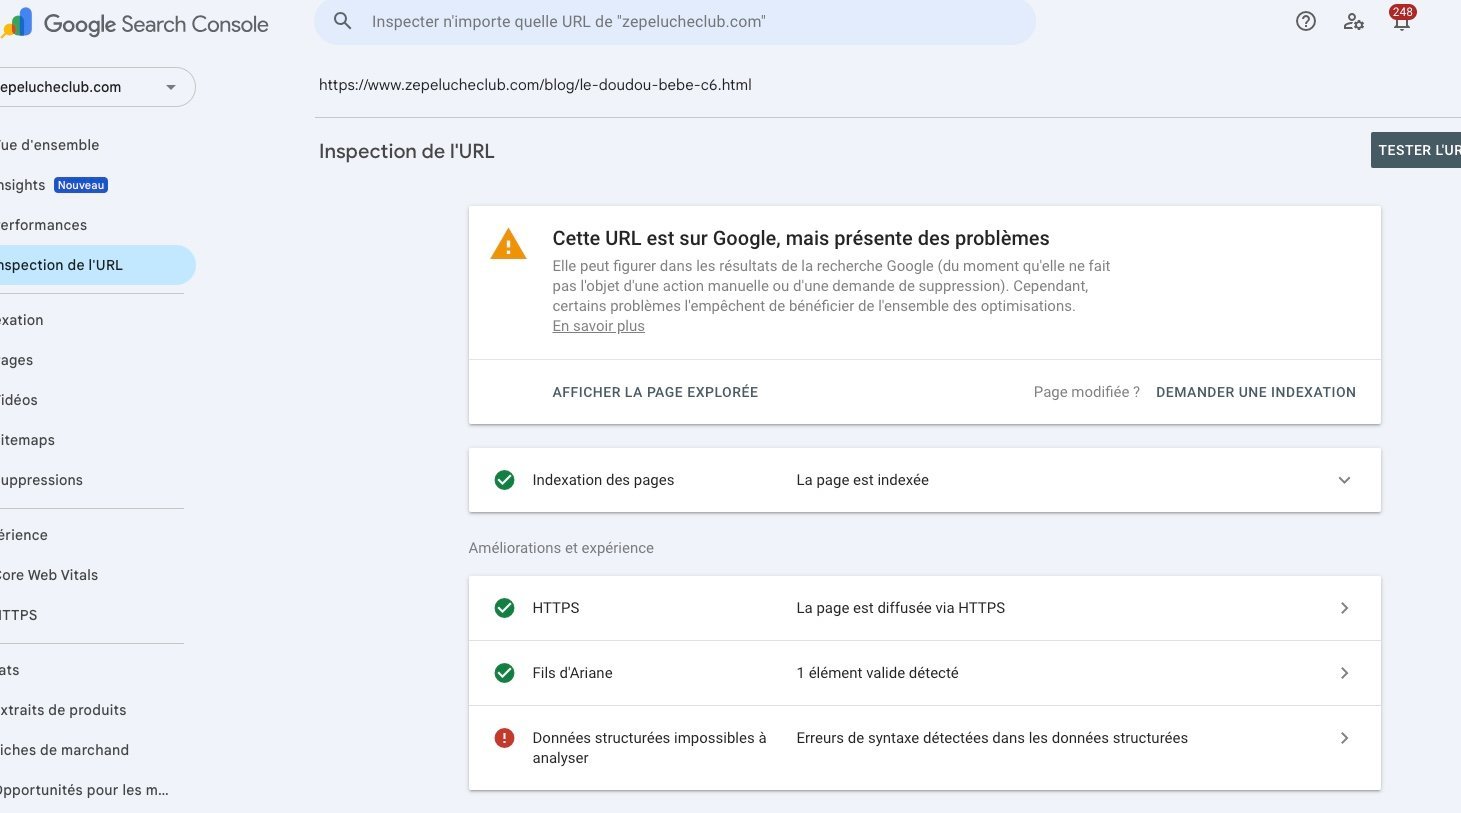Click the Google Search Console logo

tap(134, 23)
